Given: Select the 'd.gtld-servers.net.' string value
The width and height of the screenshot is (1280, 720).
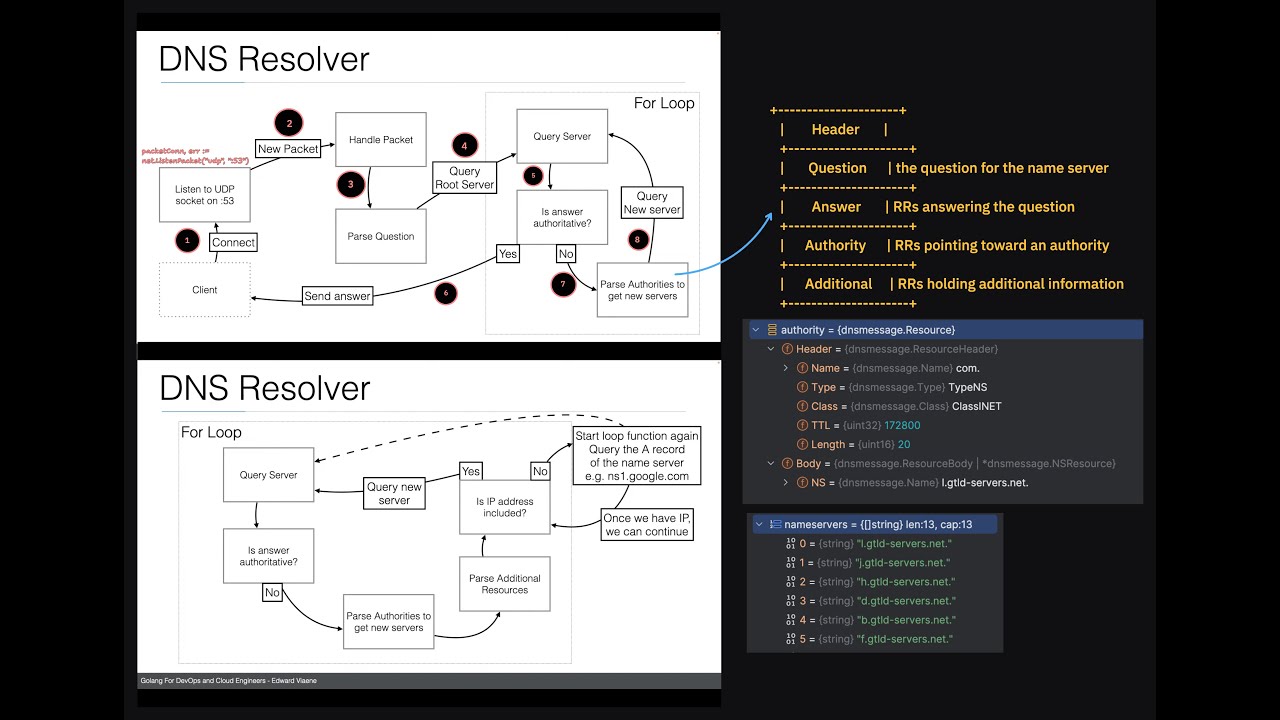Looking at the screenshot, I should coord(905,601).
